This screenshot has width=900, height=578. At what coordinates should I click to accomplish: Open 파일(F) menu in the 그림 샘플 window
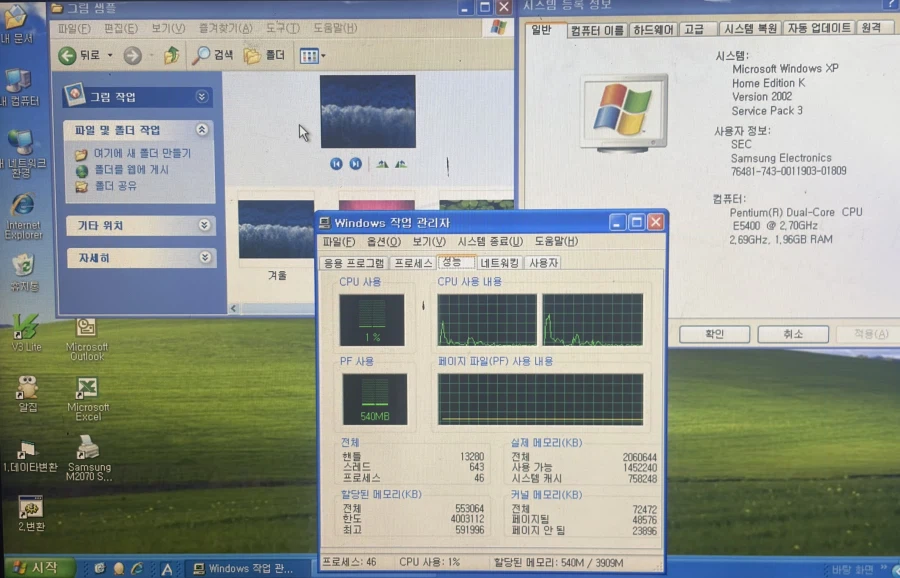point(74,28)
